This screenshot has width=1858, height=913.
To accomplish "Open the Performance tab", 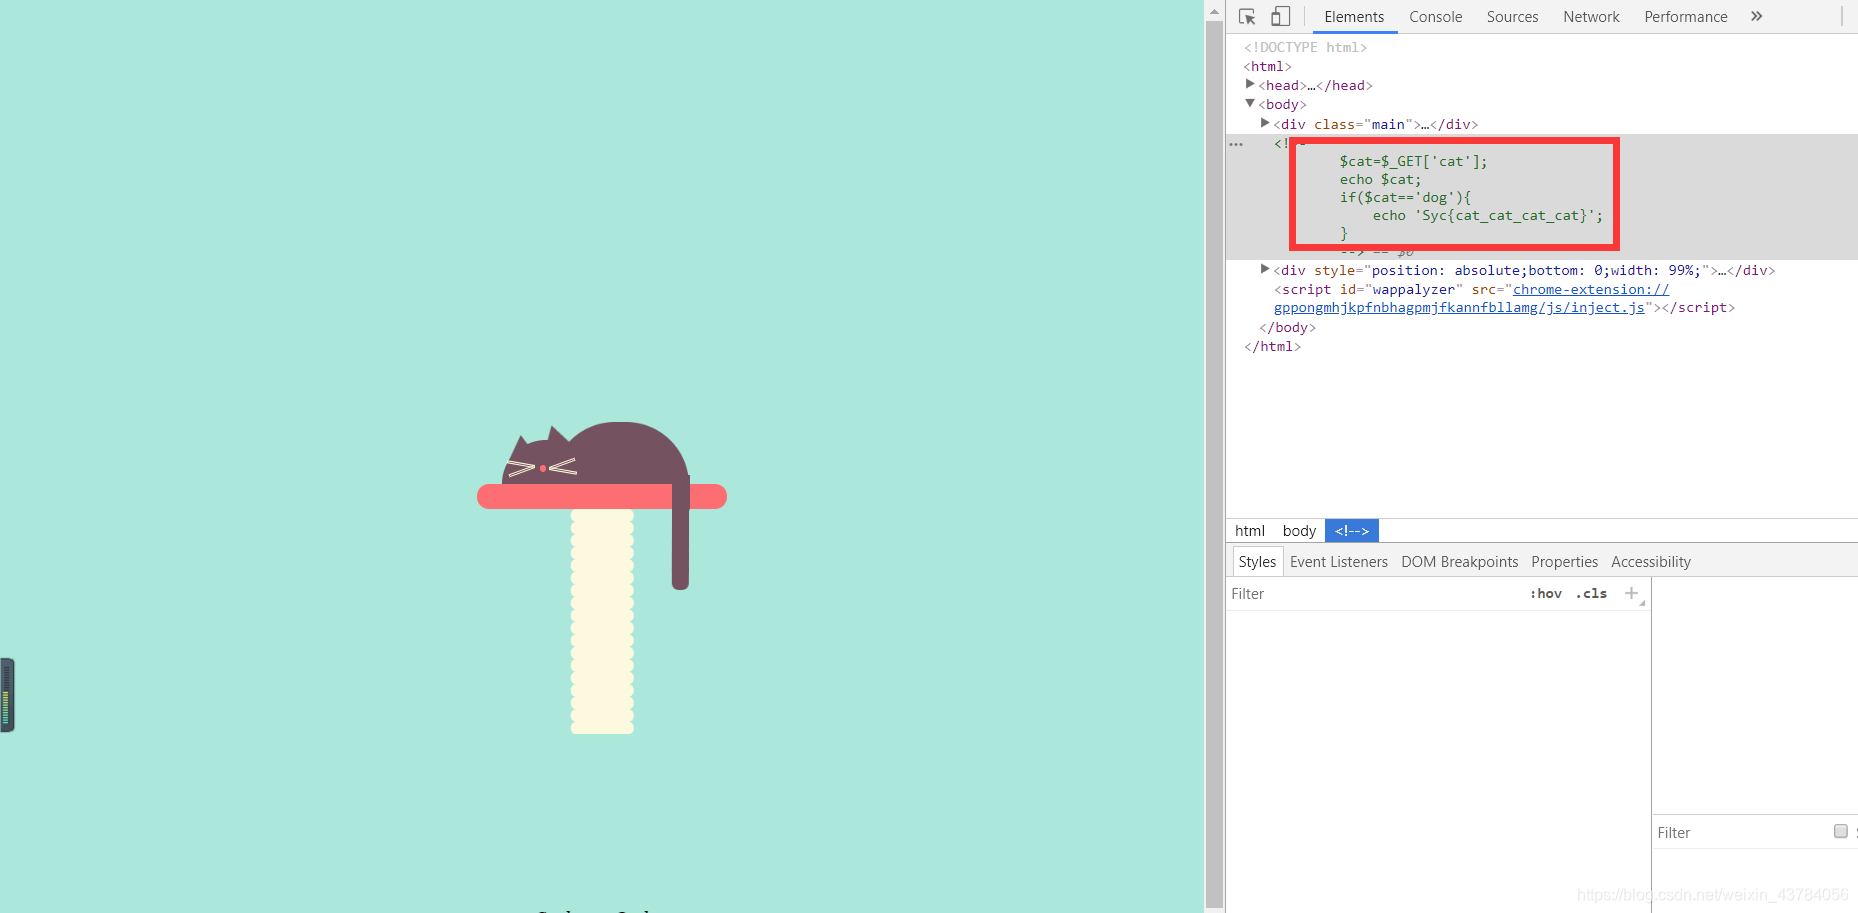I will (x=1685, y=17).
